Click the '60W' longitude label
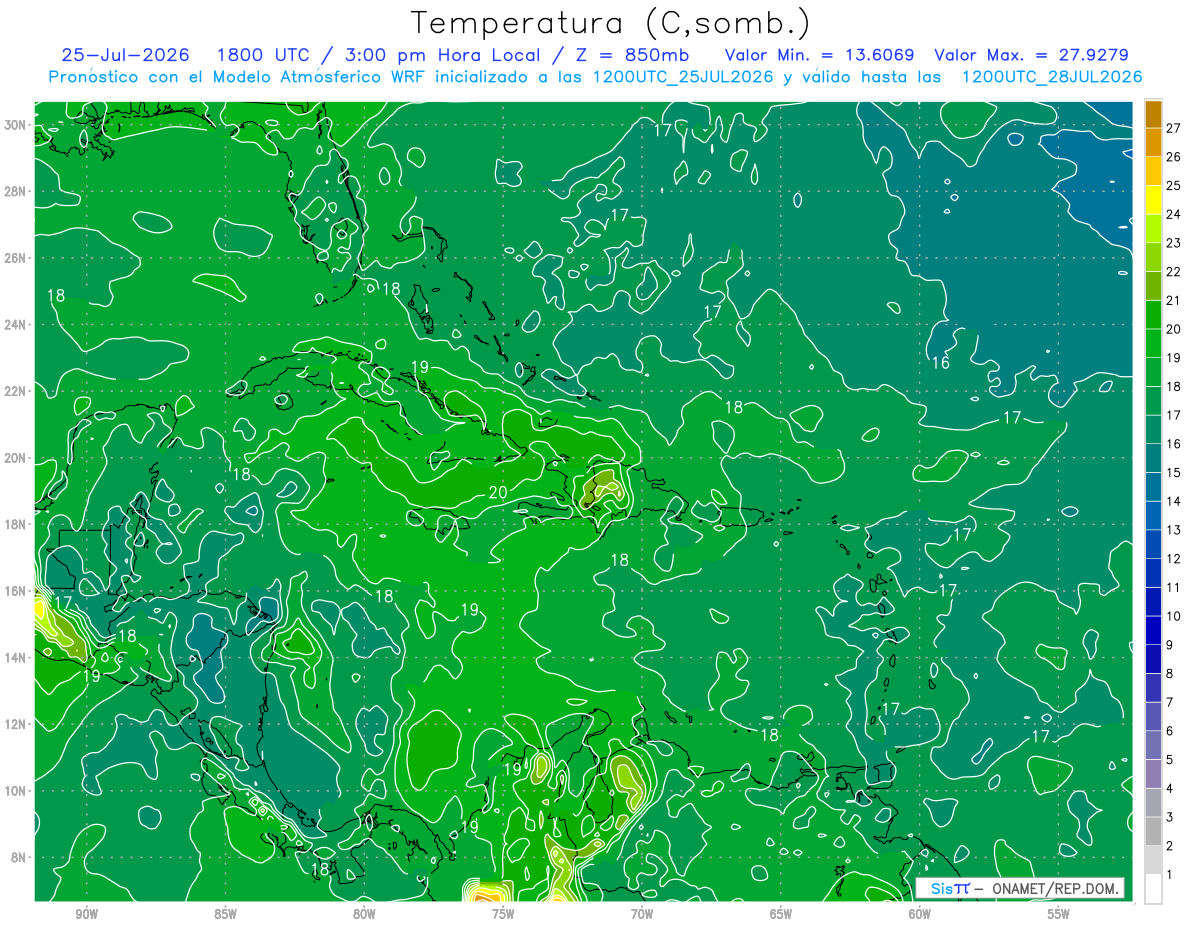This screenshot has height=927, width=1200. [x=920, y=915]
